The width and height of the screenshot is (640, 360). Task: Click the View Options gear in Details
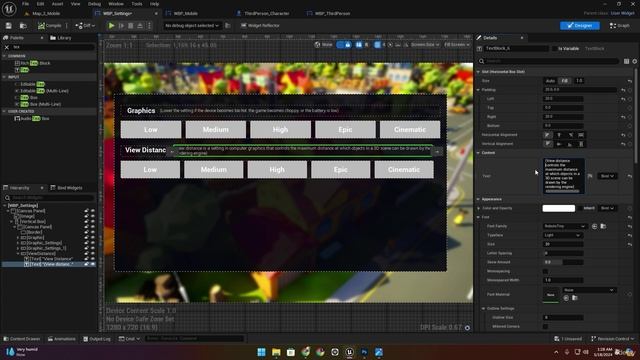point(635,61)
